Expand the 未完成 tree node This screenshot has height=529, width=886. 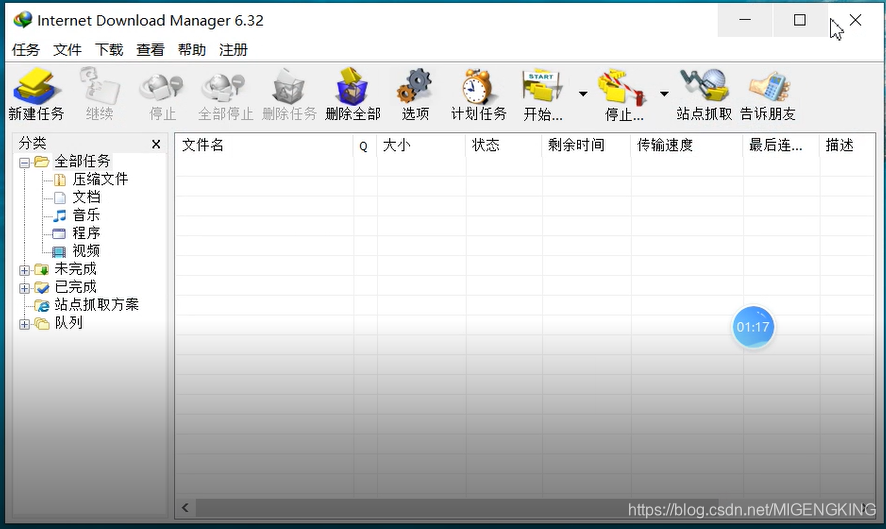[24, 270]
